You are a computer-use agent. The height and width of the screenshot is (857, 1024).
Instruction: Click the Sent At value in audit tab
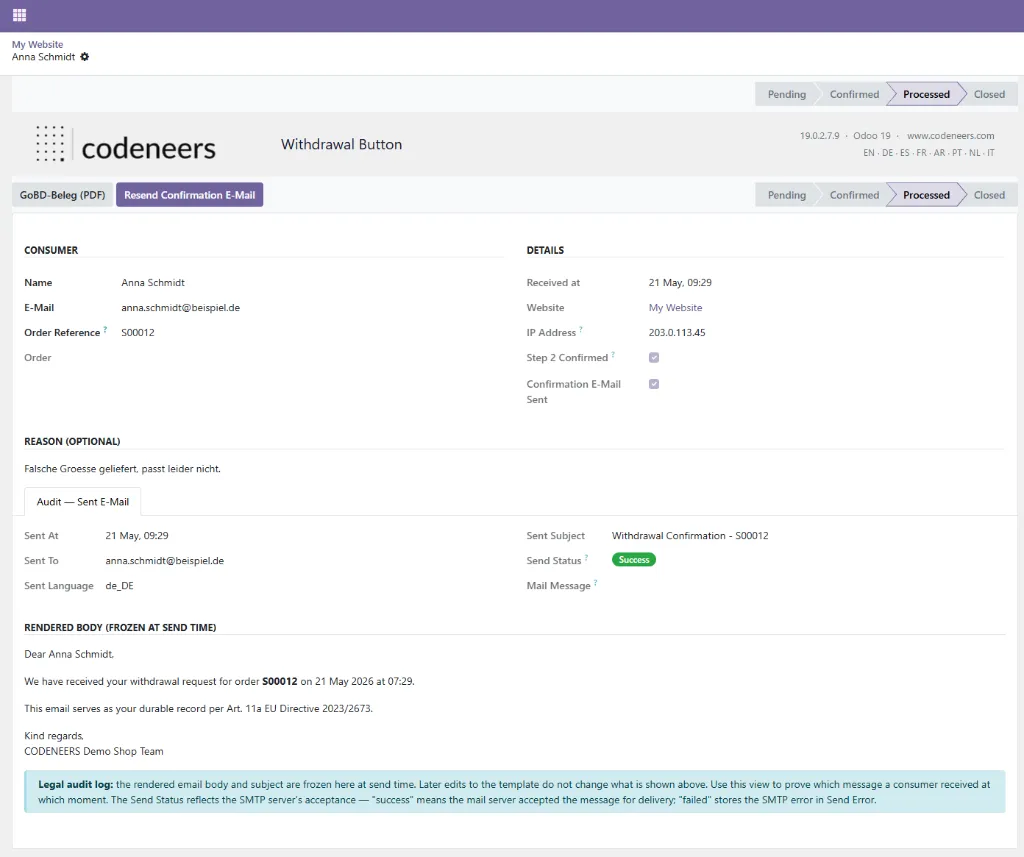click(x=136, y=536)
